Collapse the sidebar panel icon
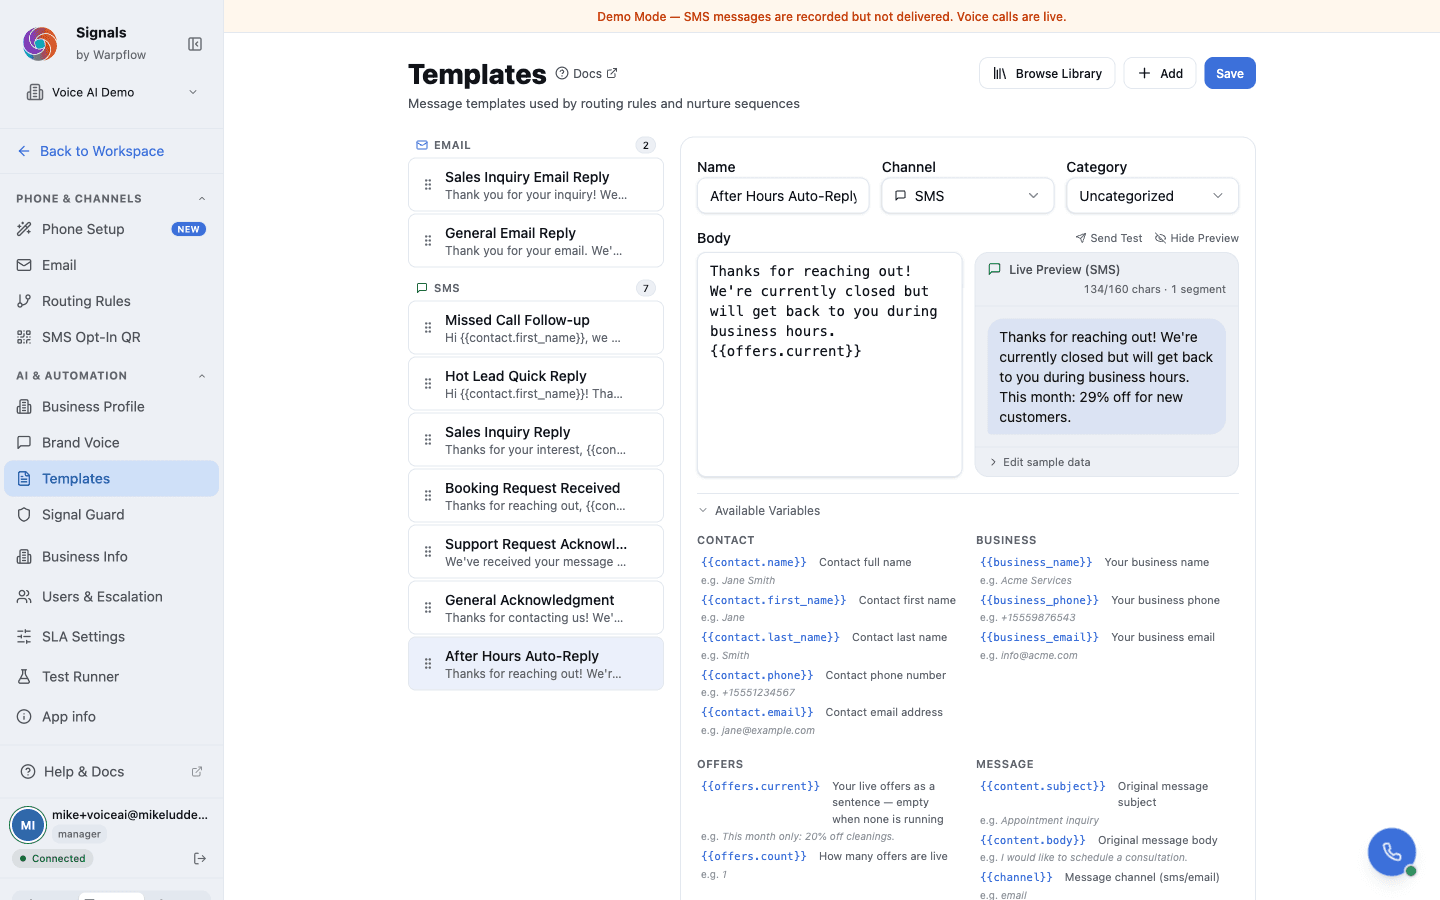This screenshot has width=1440, height=900. point(195,44)
